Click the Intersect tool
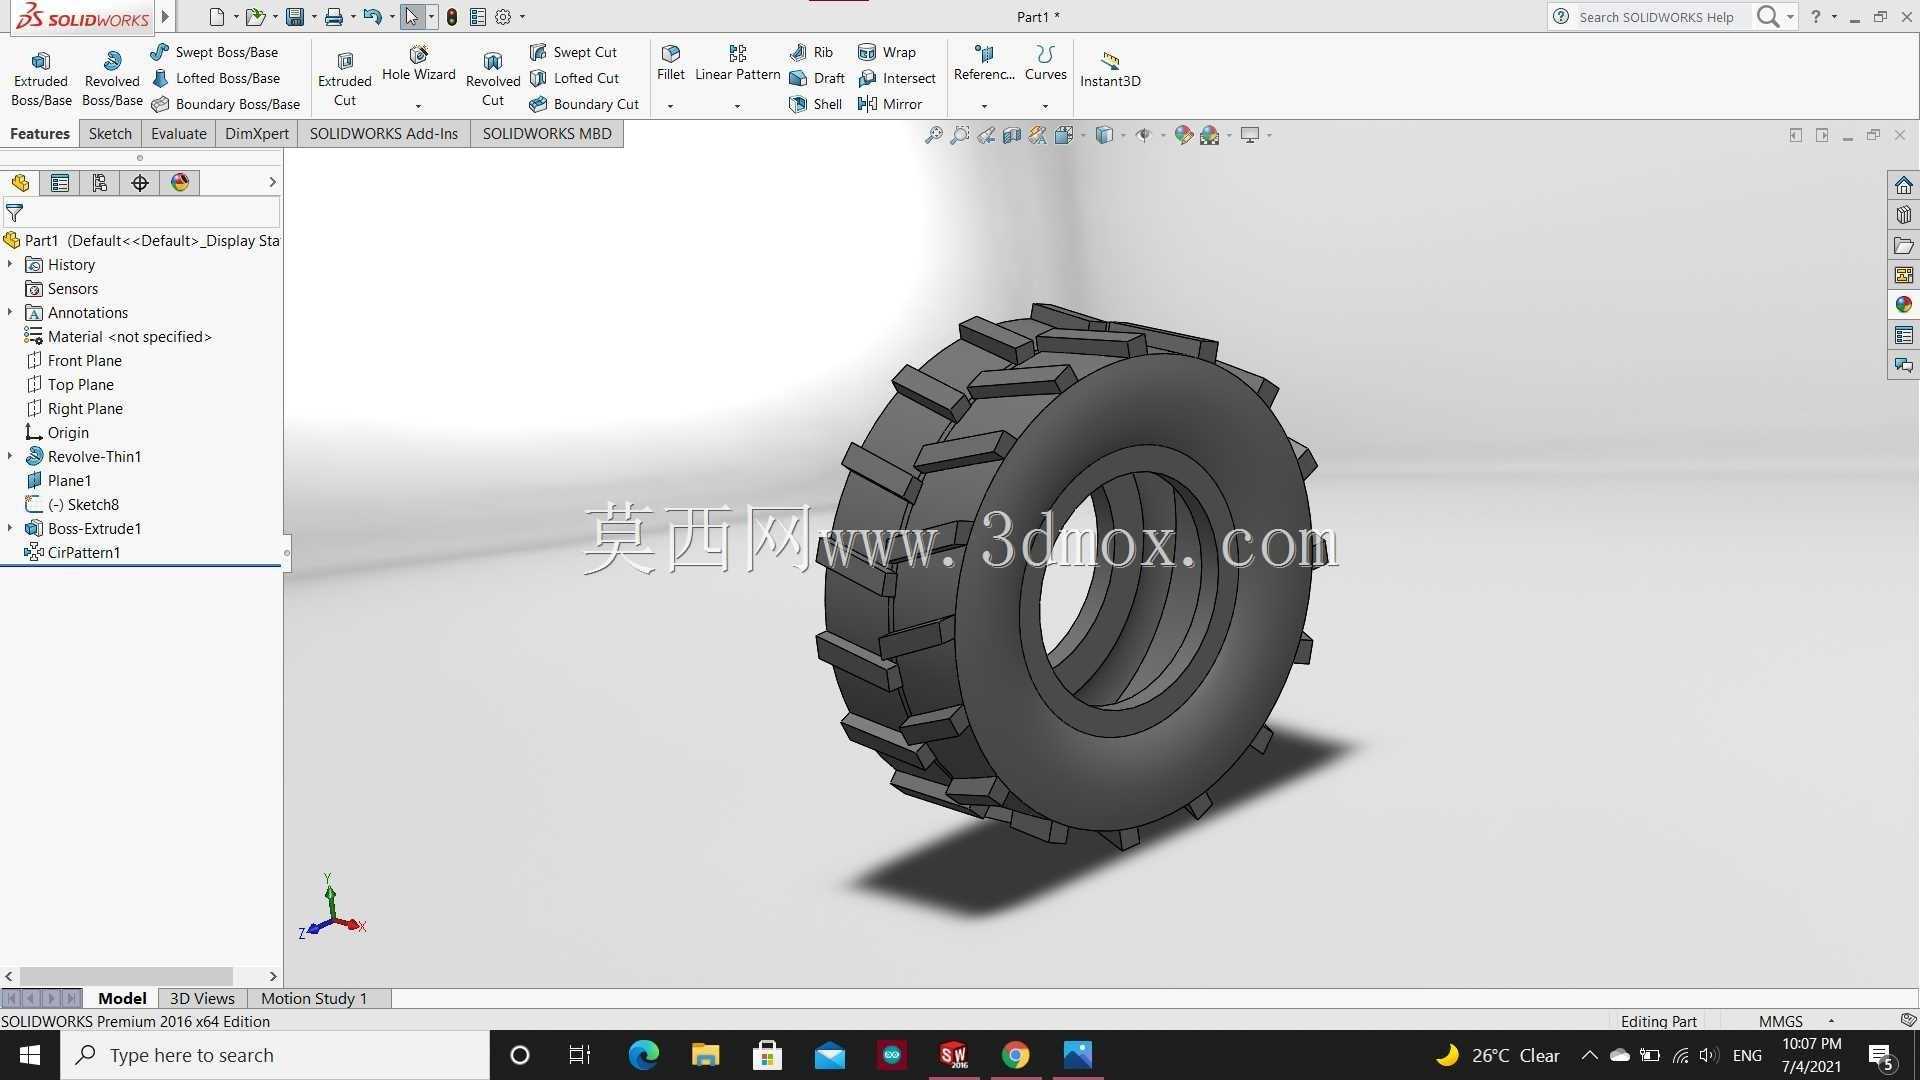The height and width of the screenshot is (1080, 1920). [x=897, y=78]
